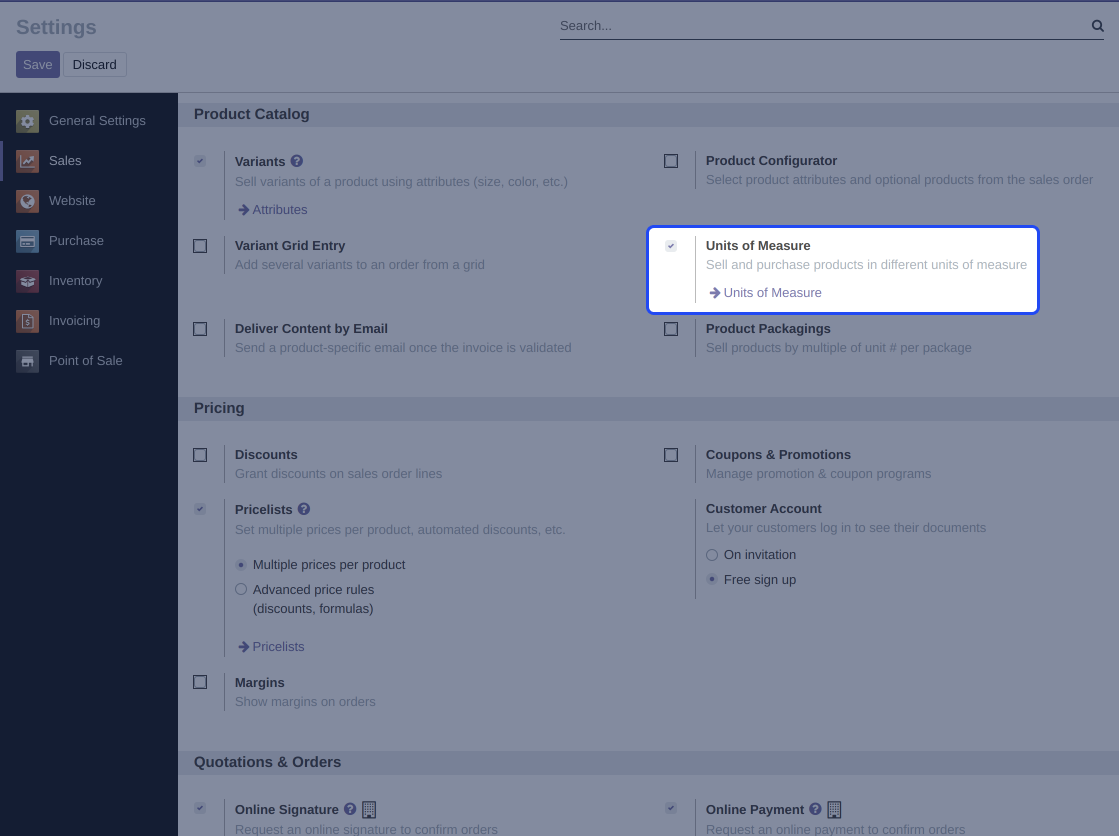
Task: Enable the Product Configurator checkbox
Action: [x=671, y=161]
